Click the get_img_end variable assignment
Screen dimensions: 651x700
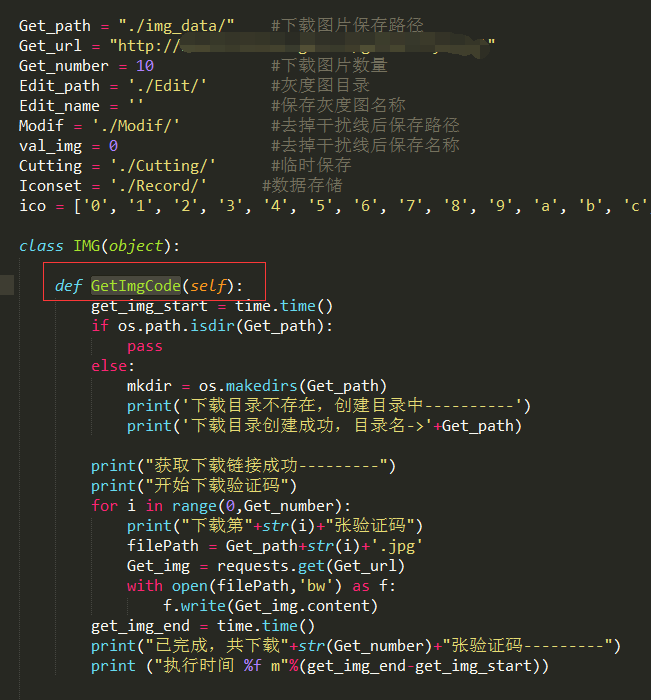(x=203, y=626)
